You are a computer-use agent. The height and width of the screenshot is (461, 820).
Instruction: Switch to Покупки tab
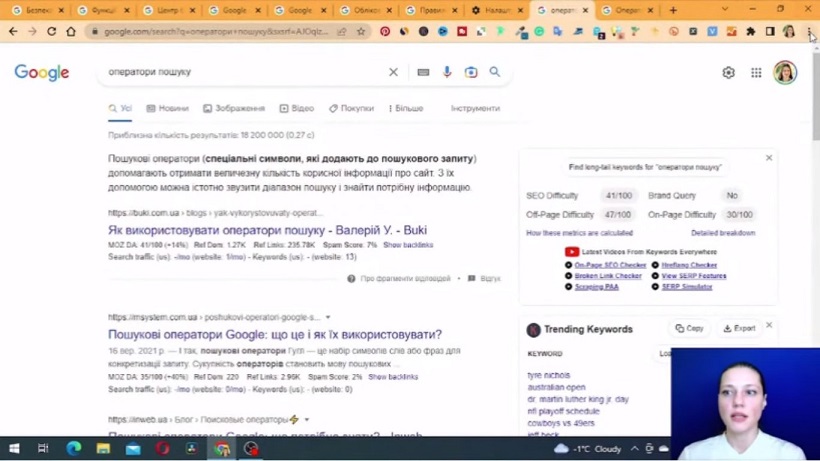coord(351,108)
